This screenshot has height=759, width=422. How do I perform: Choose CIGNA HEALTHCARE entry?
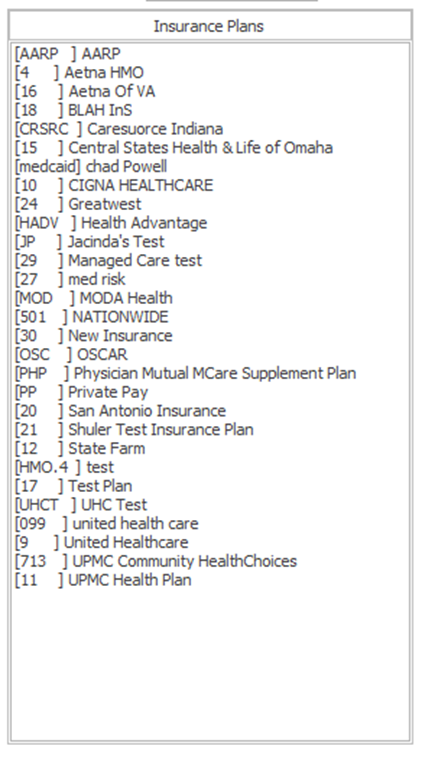114,185
